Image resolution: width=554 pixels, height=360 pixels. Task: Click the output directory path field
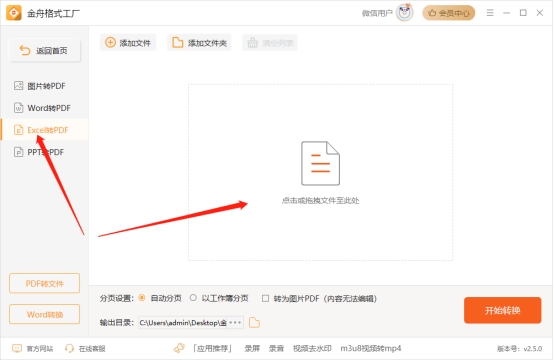point(182,323)
